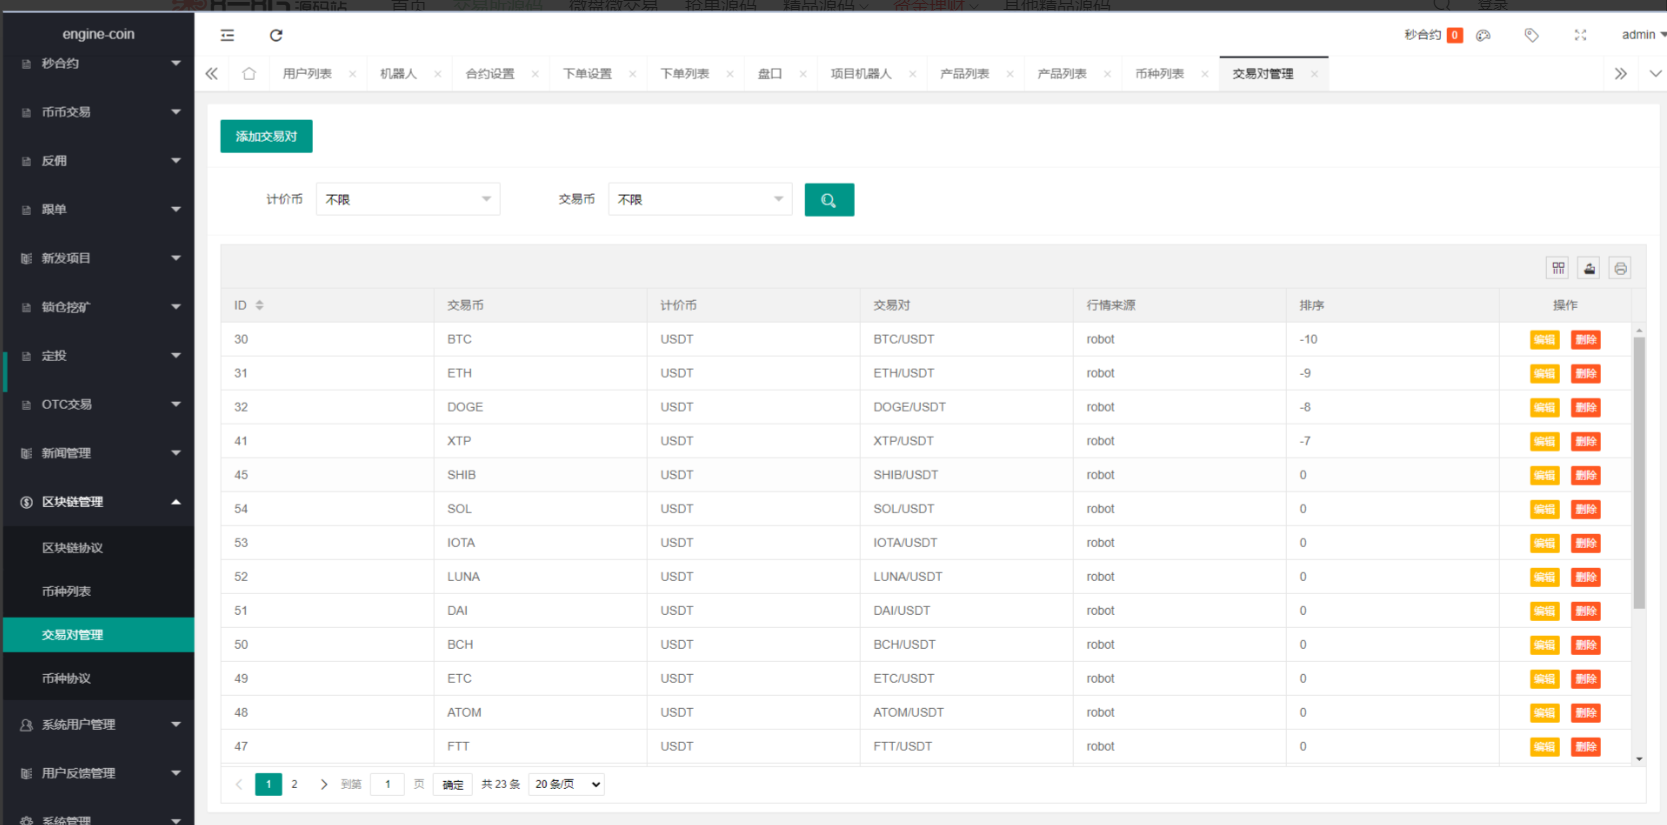Click the tag/note icon in the header
The image size is (1667, 825).
click(x=1531, y=35)
